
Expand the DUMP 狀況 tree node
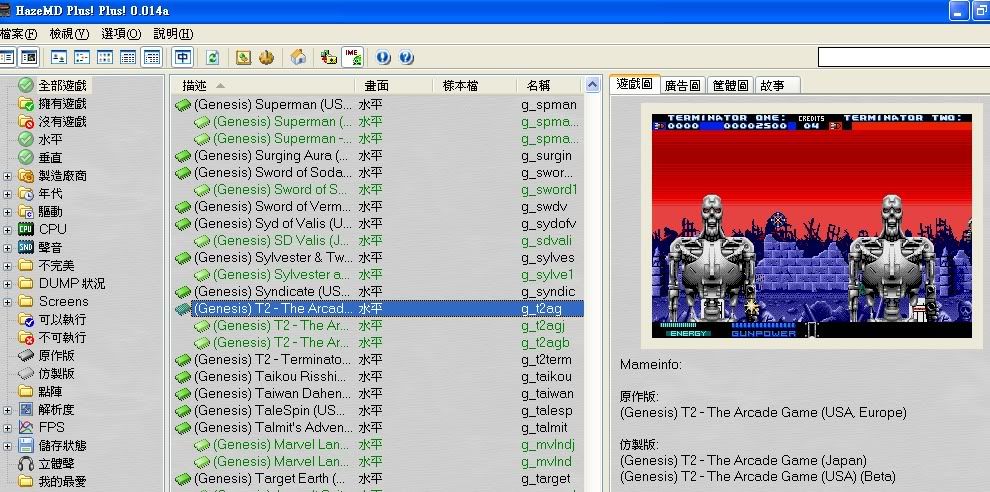(x=8, y=284)
